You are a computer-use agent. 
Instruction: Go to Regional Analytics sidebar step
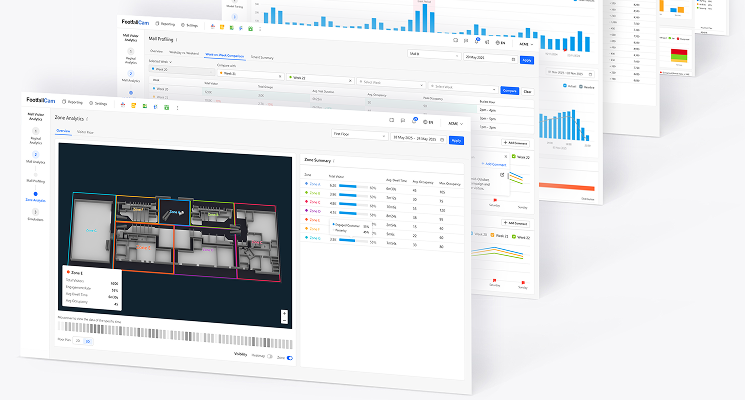(35, 136)
